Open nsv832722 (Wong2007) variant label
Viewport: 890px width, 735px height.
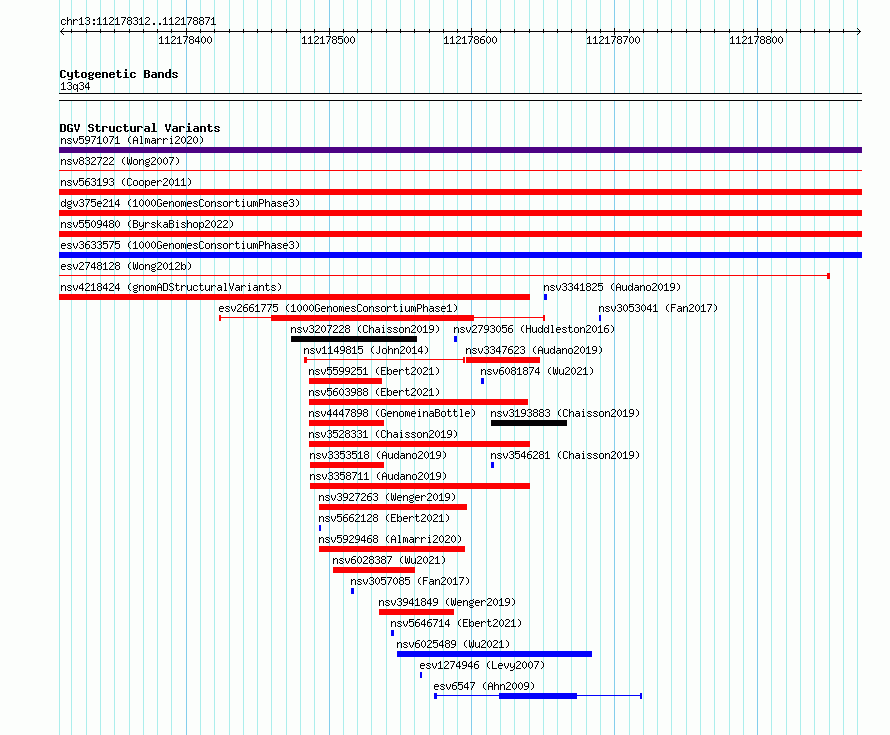click(120, 161)
